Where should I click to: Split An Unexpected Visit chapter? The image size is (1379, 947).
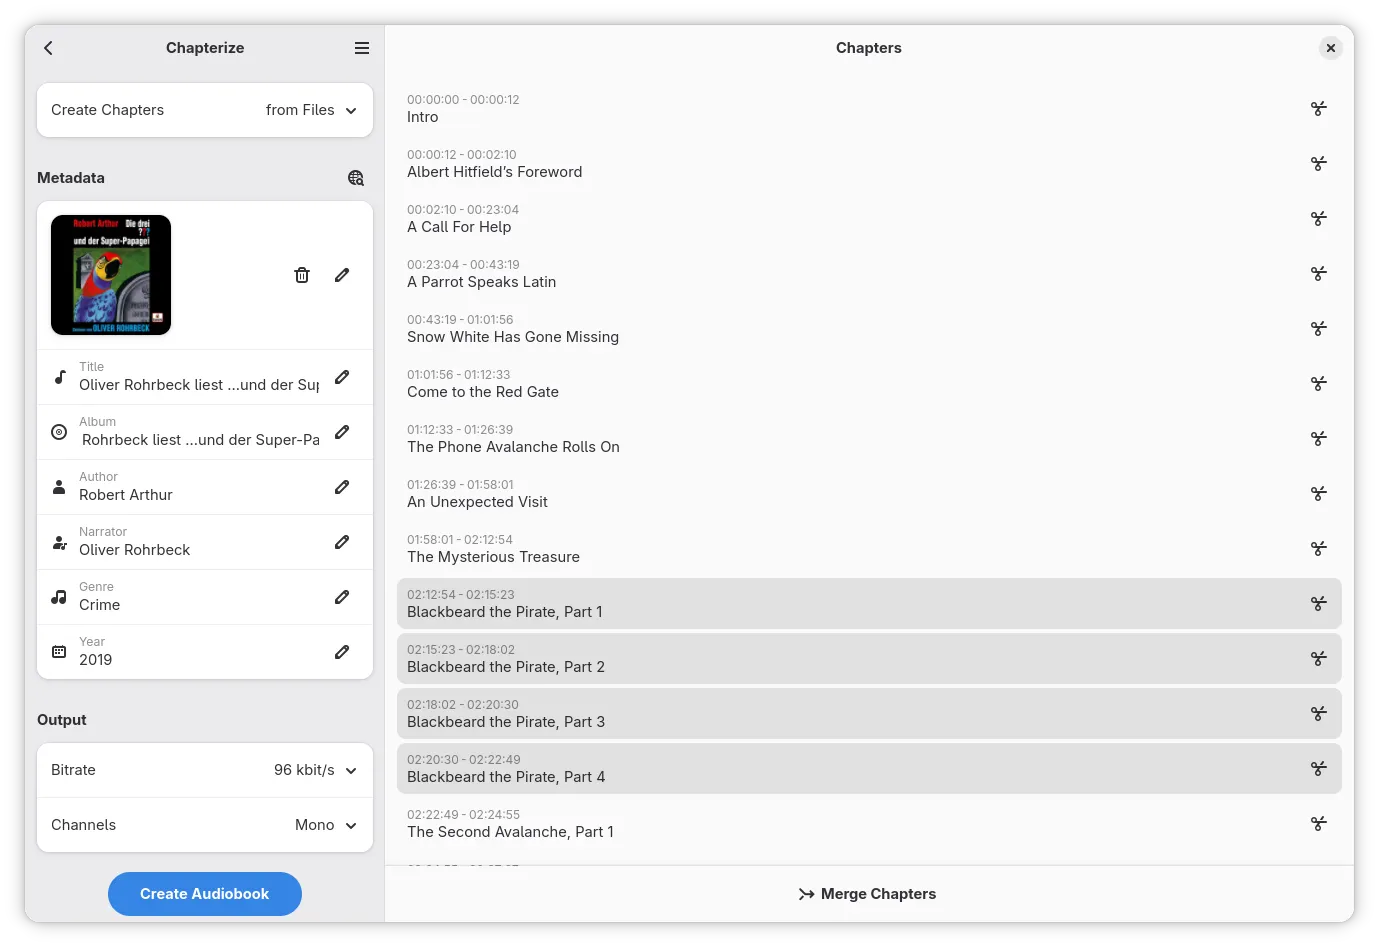1319,494
